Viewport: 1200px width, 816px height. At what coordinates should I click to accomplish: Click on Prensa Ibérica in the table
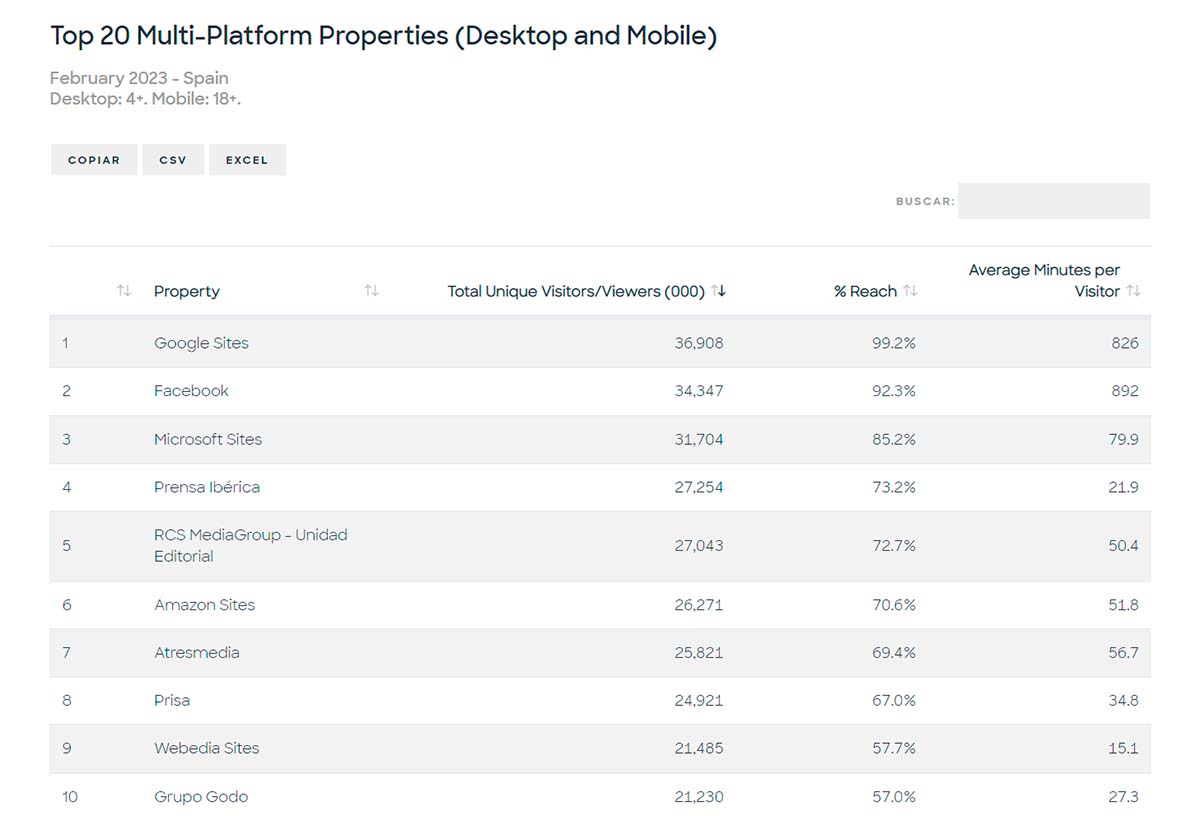(x=207, y=487)
